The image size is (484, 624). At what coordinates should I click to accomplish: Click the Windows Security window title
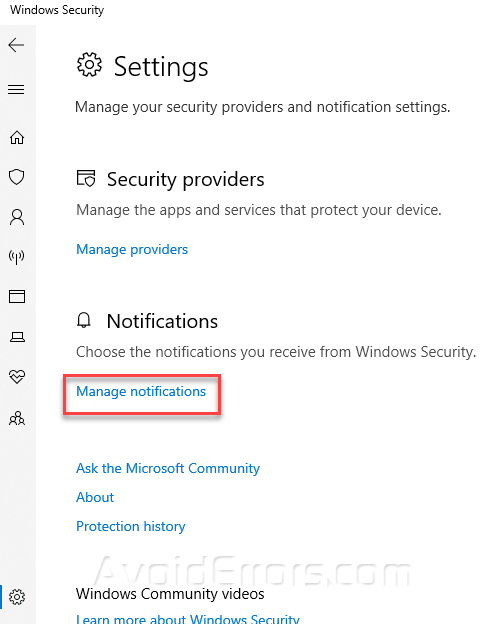coord(57,10)
